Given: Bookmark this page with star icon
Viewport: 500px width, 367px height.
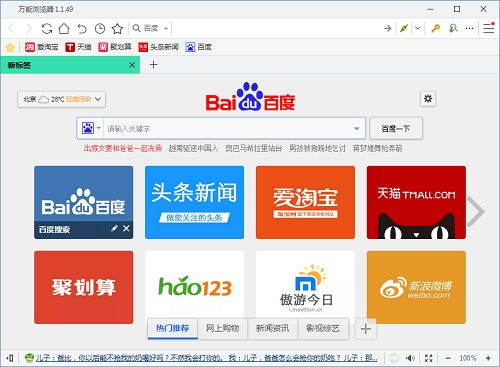Looking at the screenshot, I should click(x=117, y=29).
